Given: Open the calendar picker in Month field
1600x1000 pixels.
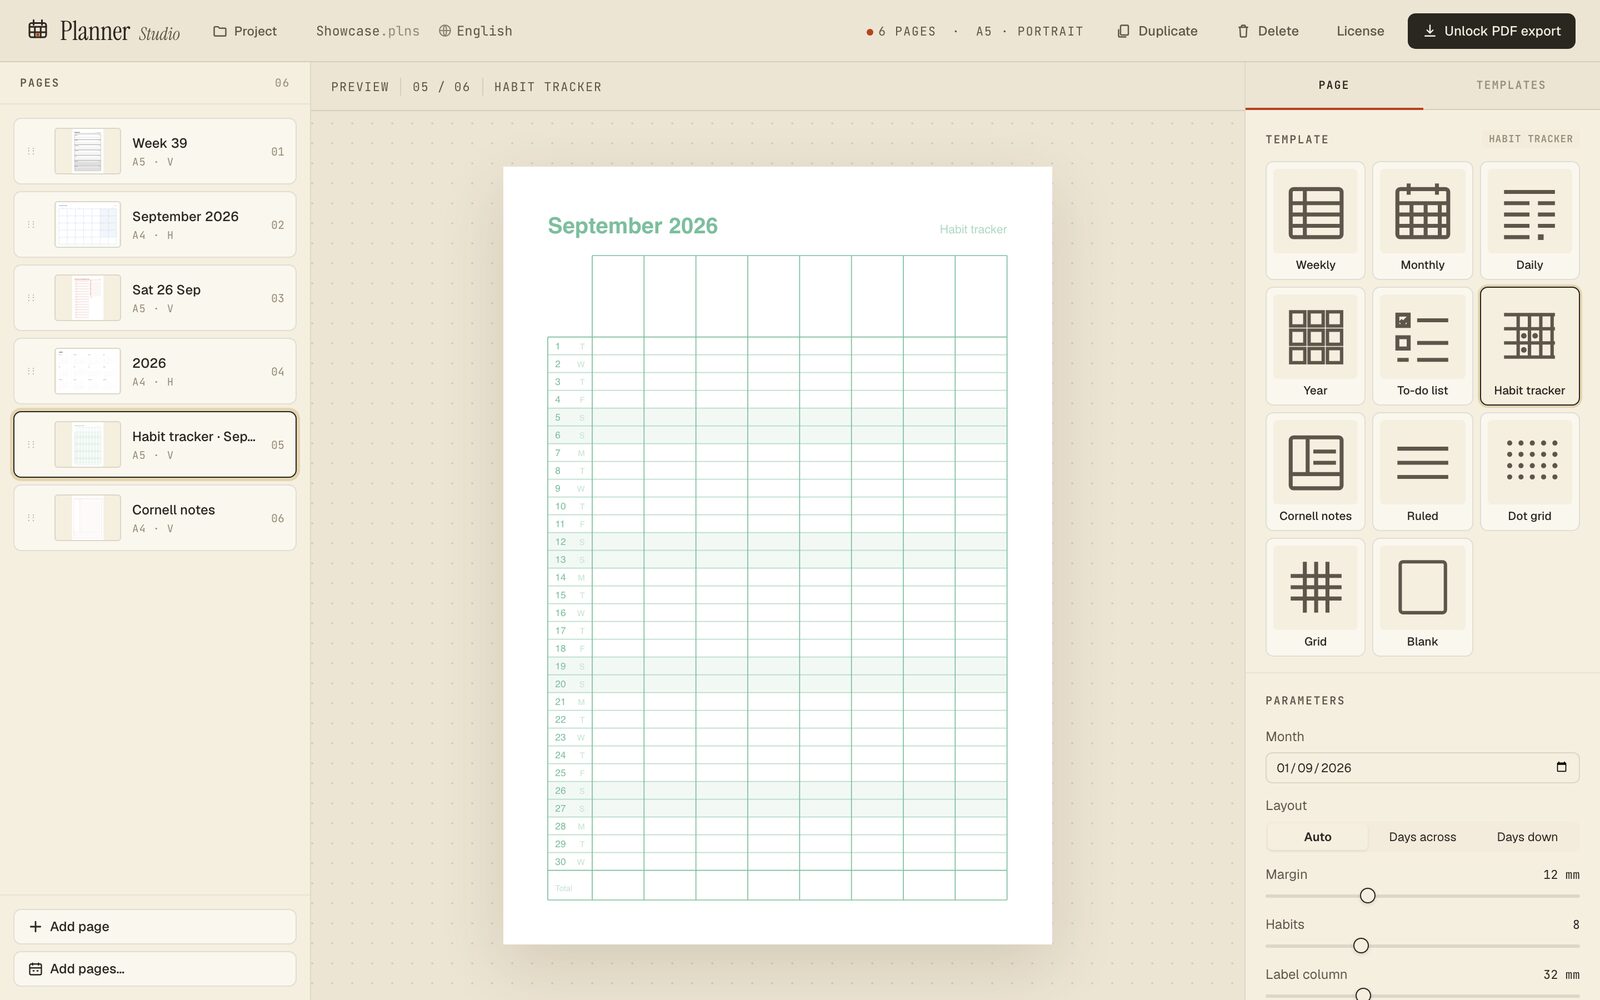Looking at the screenshot, I should (x=1561, y=767).
